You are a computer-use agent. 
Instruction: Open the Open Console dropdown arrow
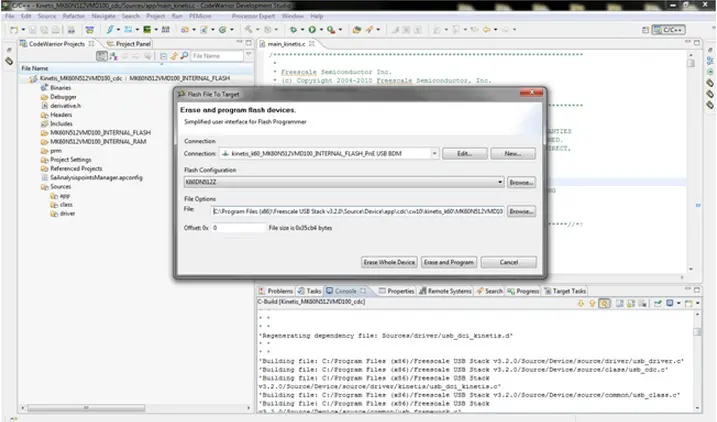698,303
